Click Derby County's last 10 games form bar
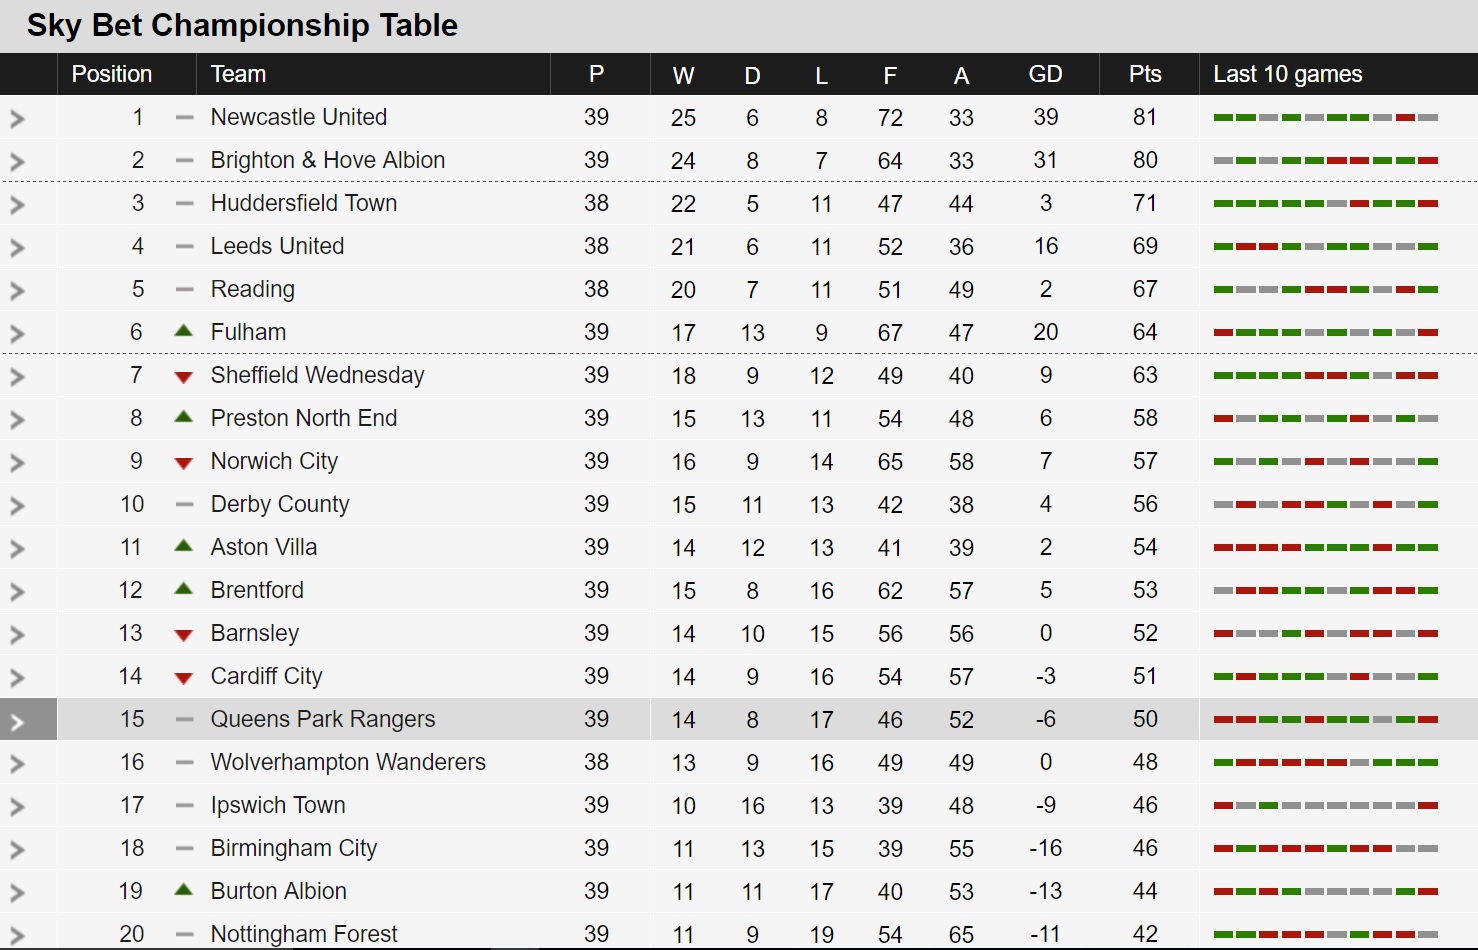The height and width of the screenshot is (950, 1478). pos(1326,505)
